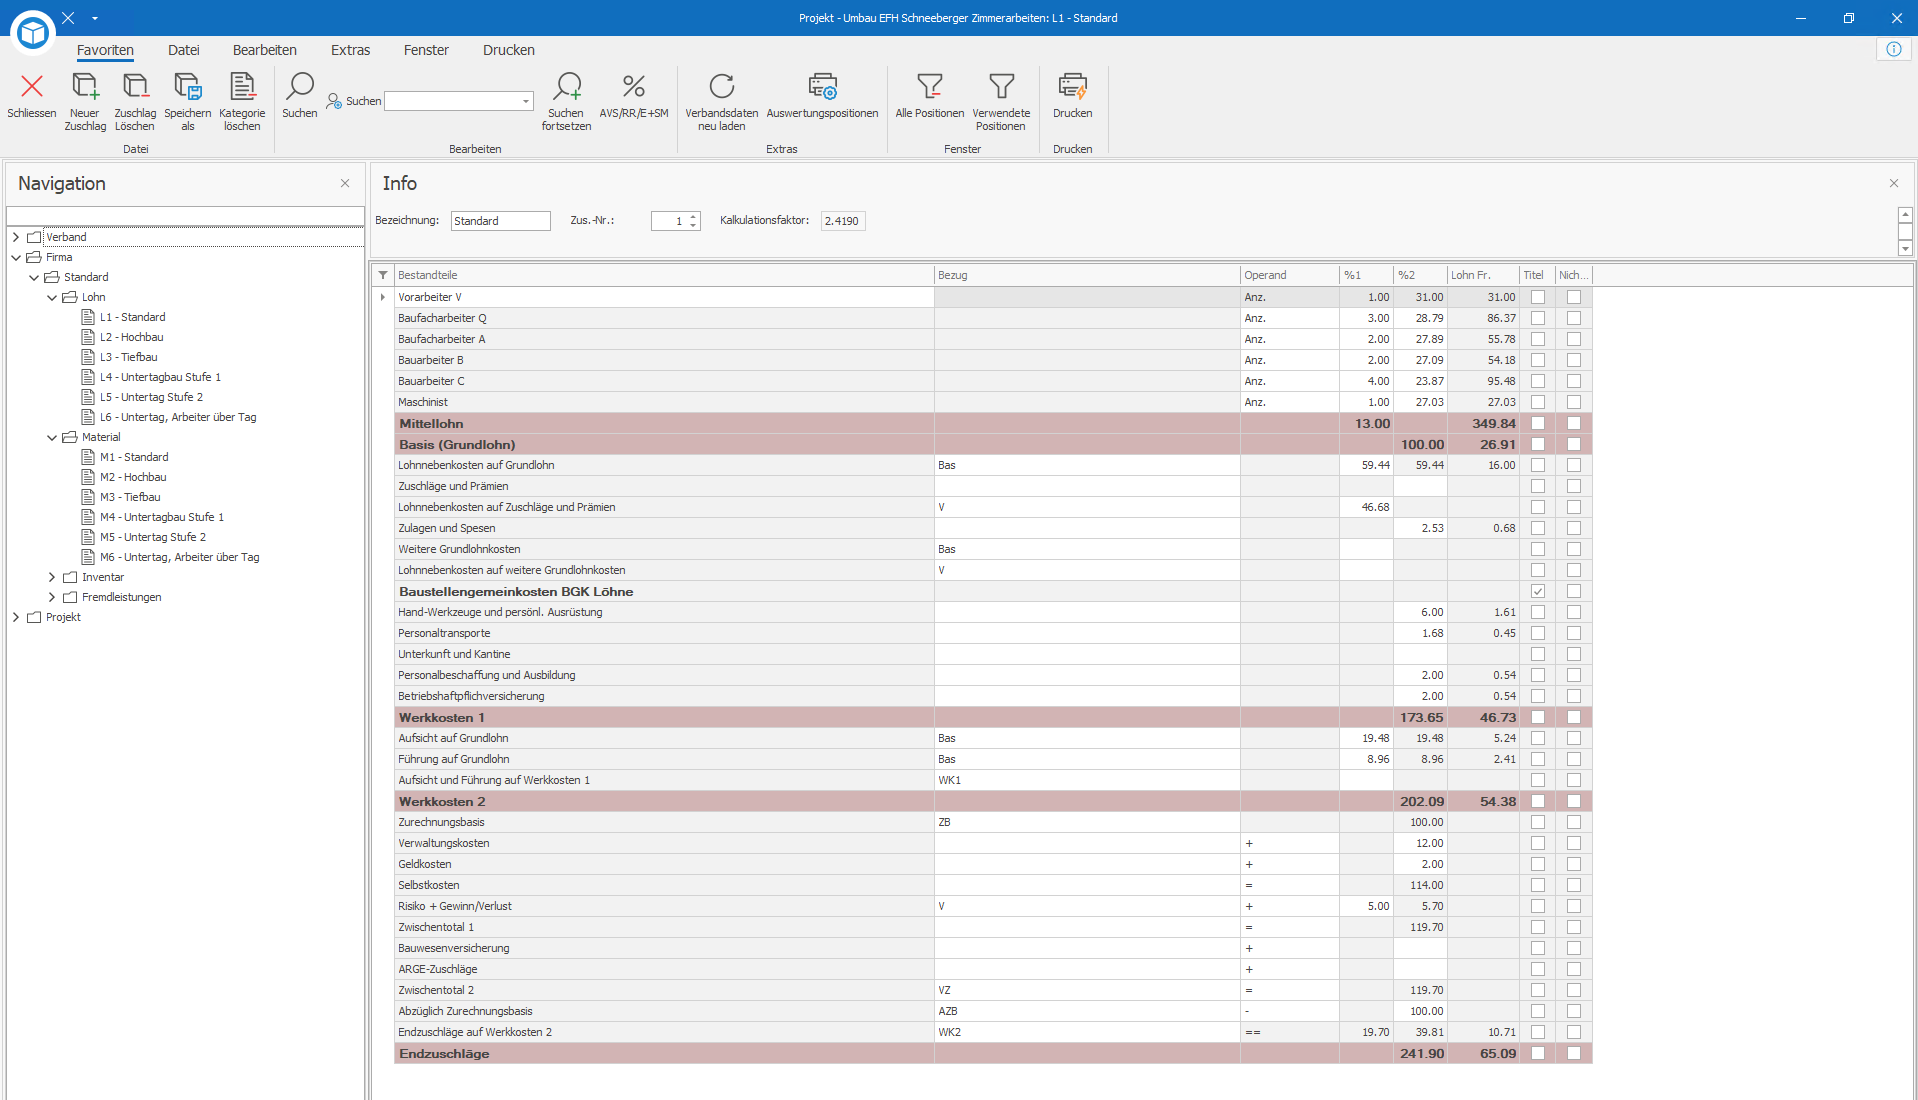1918x1100 pixels.
Task: Select L3 - Tiefbau in tree
Action: coord(129,357)
